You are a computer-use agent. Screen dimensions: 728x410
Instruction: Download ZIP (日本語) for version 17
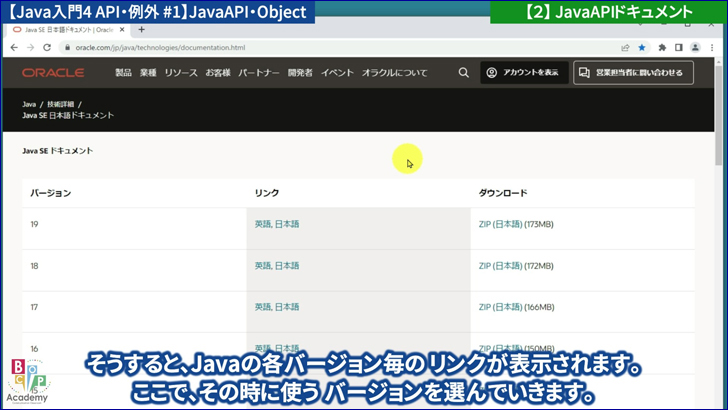tap(500, 306)
